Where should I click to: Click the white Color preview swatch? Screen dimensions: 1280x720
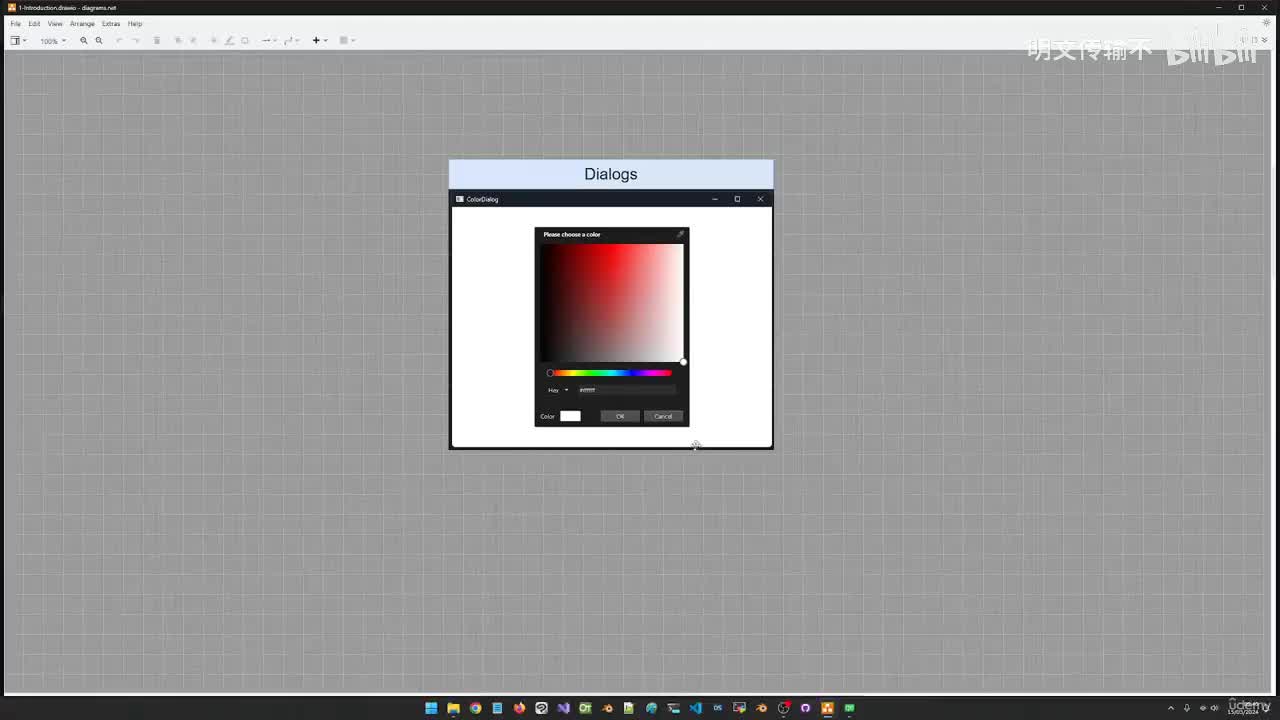(x=570, y=416)
